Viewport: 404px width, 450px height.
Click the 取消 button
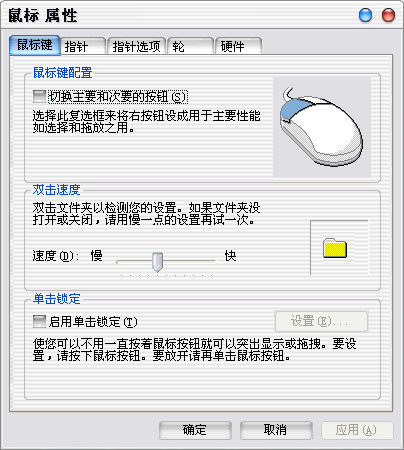point(276,430)
